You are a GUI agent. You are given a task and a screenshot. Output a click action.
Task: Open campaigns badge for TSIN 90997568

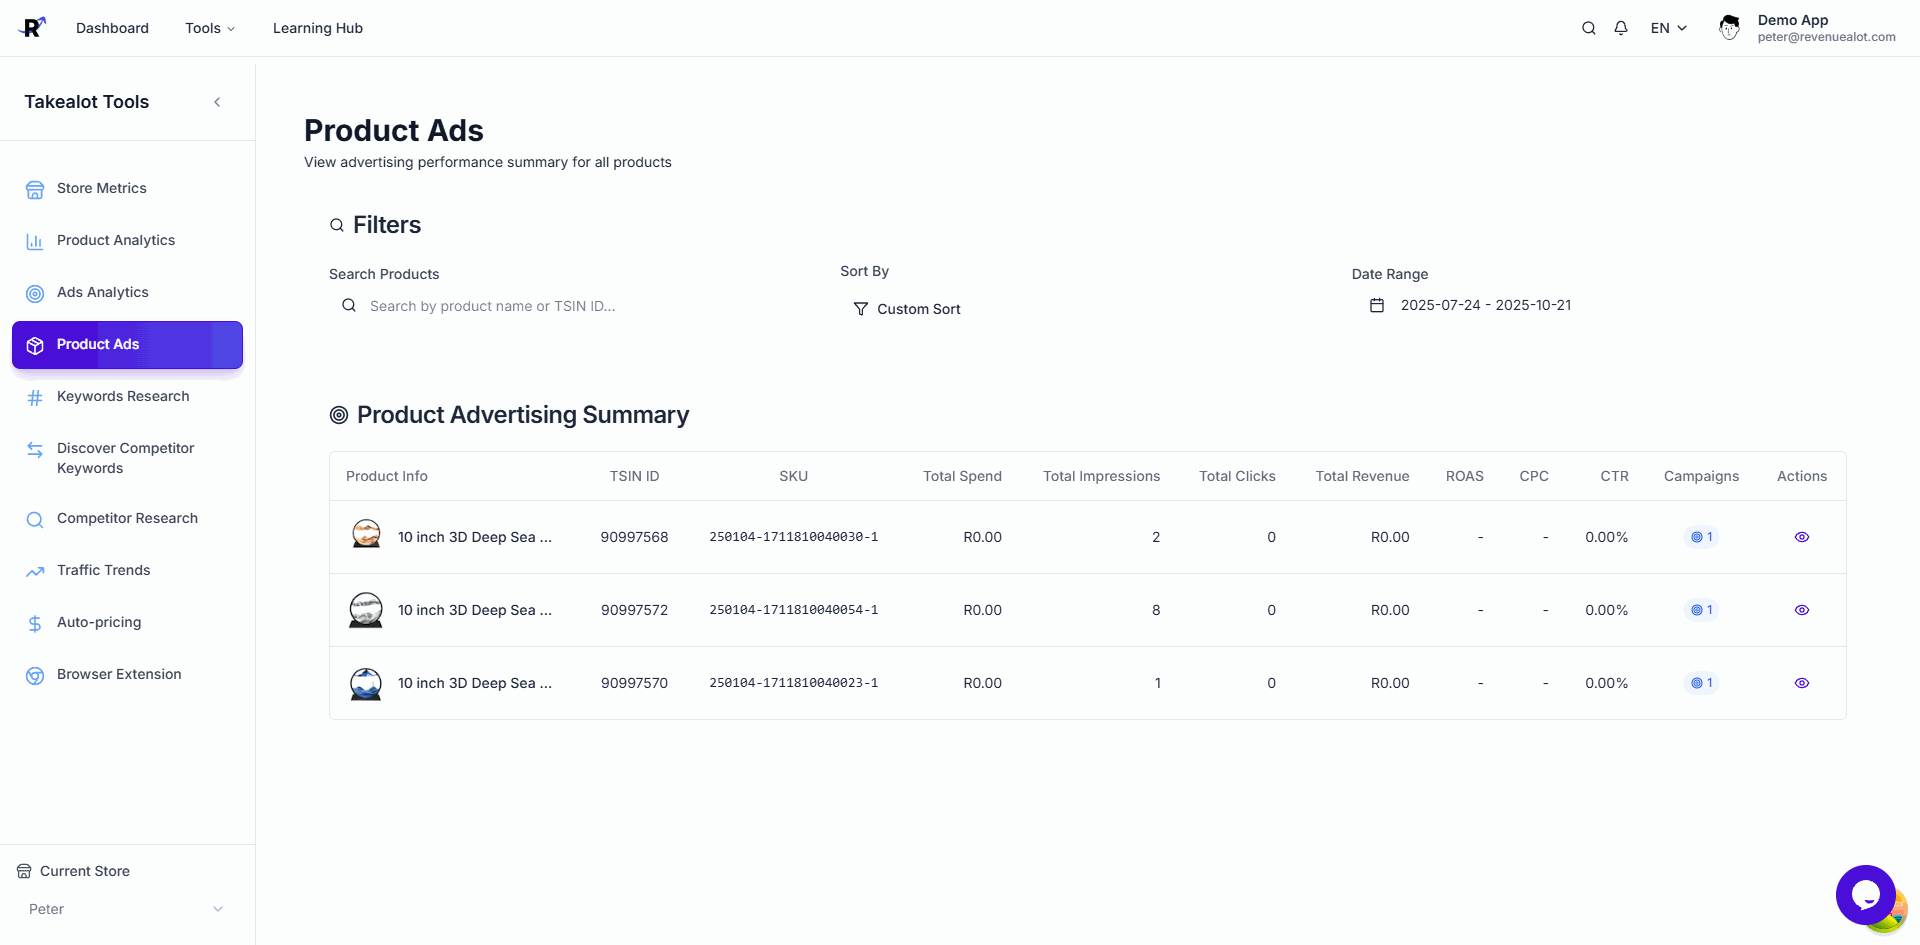(x=1702, y=537)
